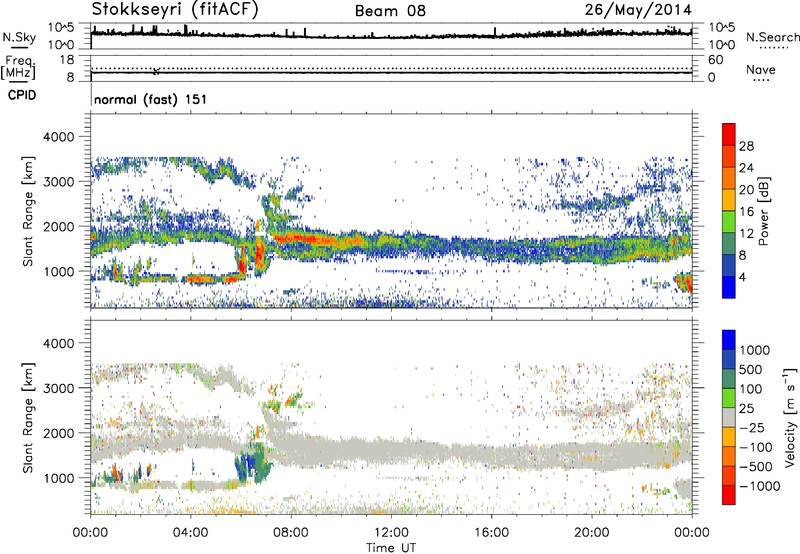Click the 'N.Search' legend label

772,37
